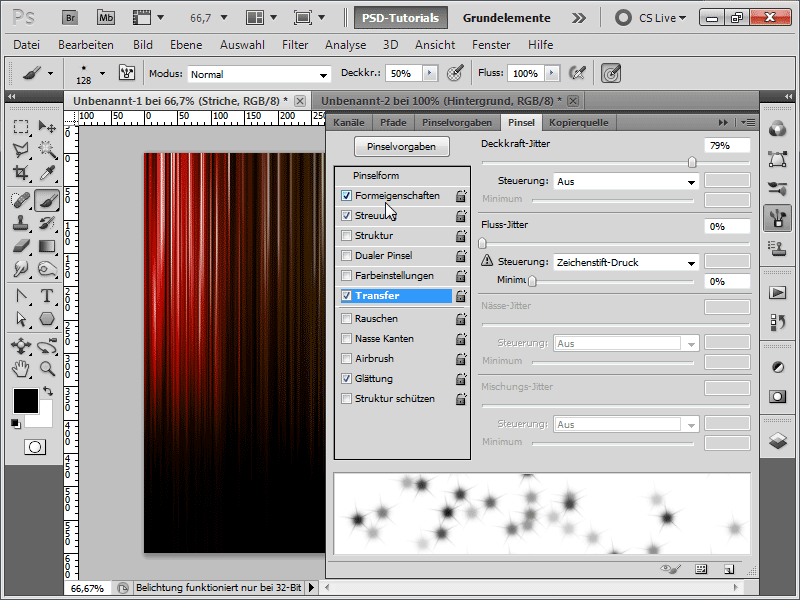The image size is (800, 600).
Task: Adjust the Fluss-Jitter slider handle
Action: tap(483, 243)
